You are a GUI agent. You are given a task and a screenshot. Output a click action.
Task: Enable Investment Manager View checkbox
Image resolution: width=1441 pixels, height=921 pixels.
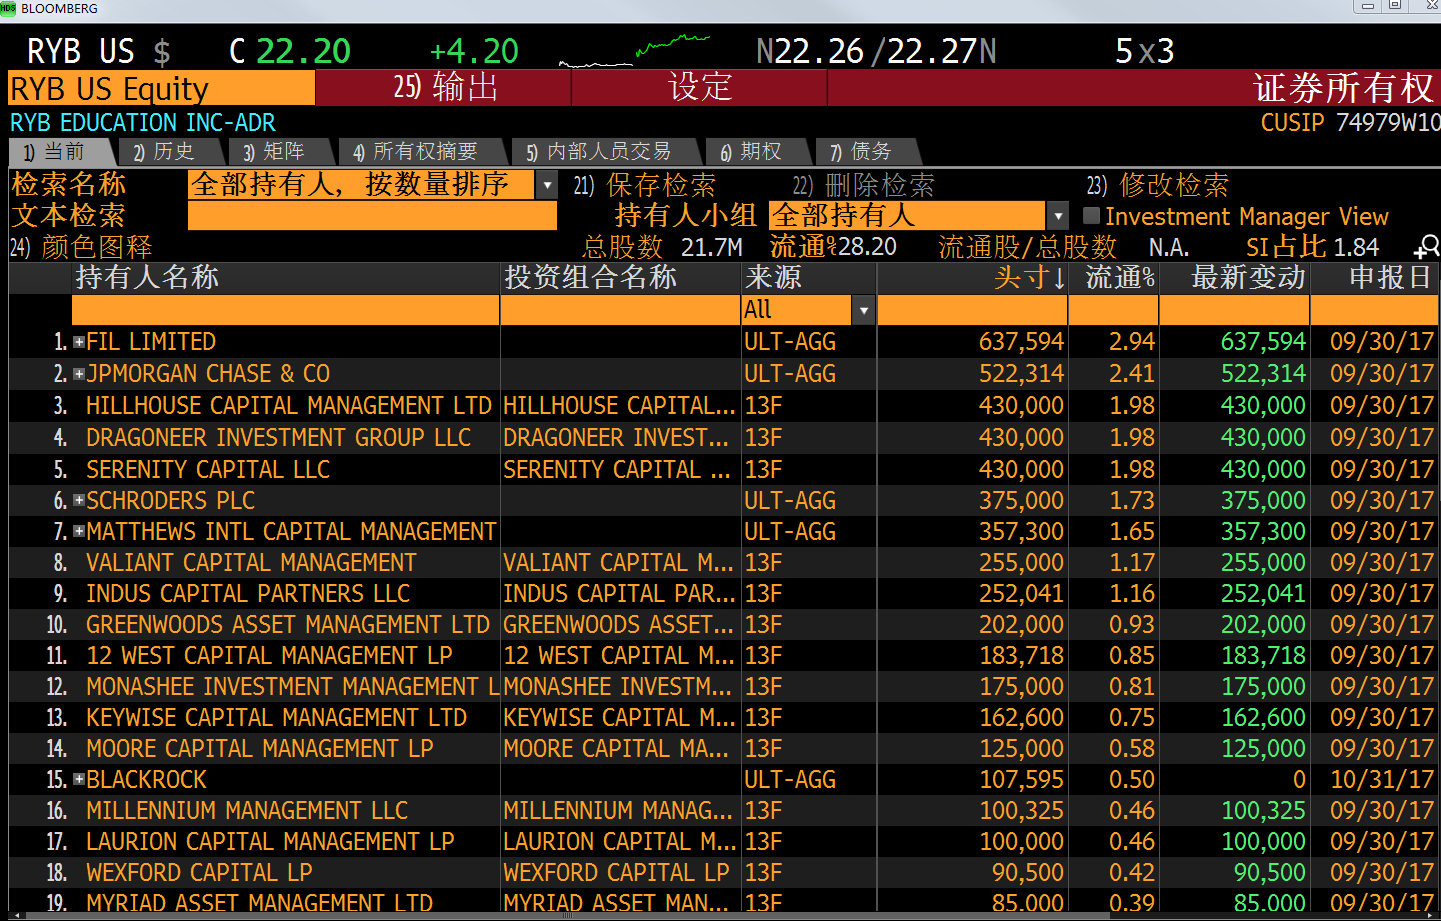coord(1091,215)
